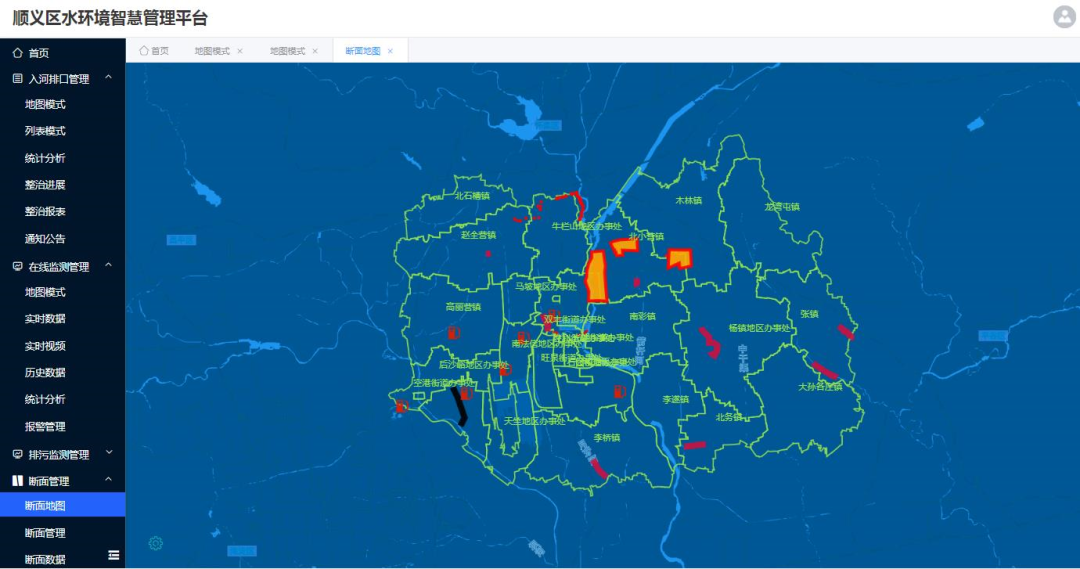Click the map settings gear icon
The height and width of the screenshot is (569, 1080).
pyautogui.click(x=156, y=543)
